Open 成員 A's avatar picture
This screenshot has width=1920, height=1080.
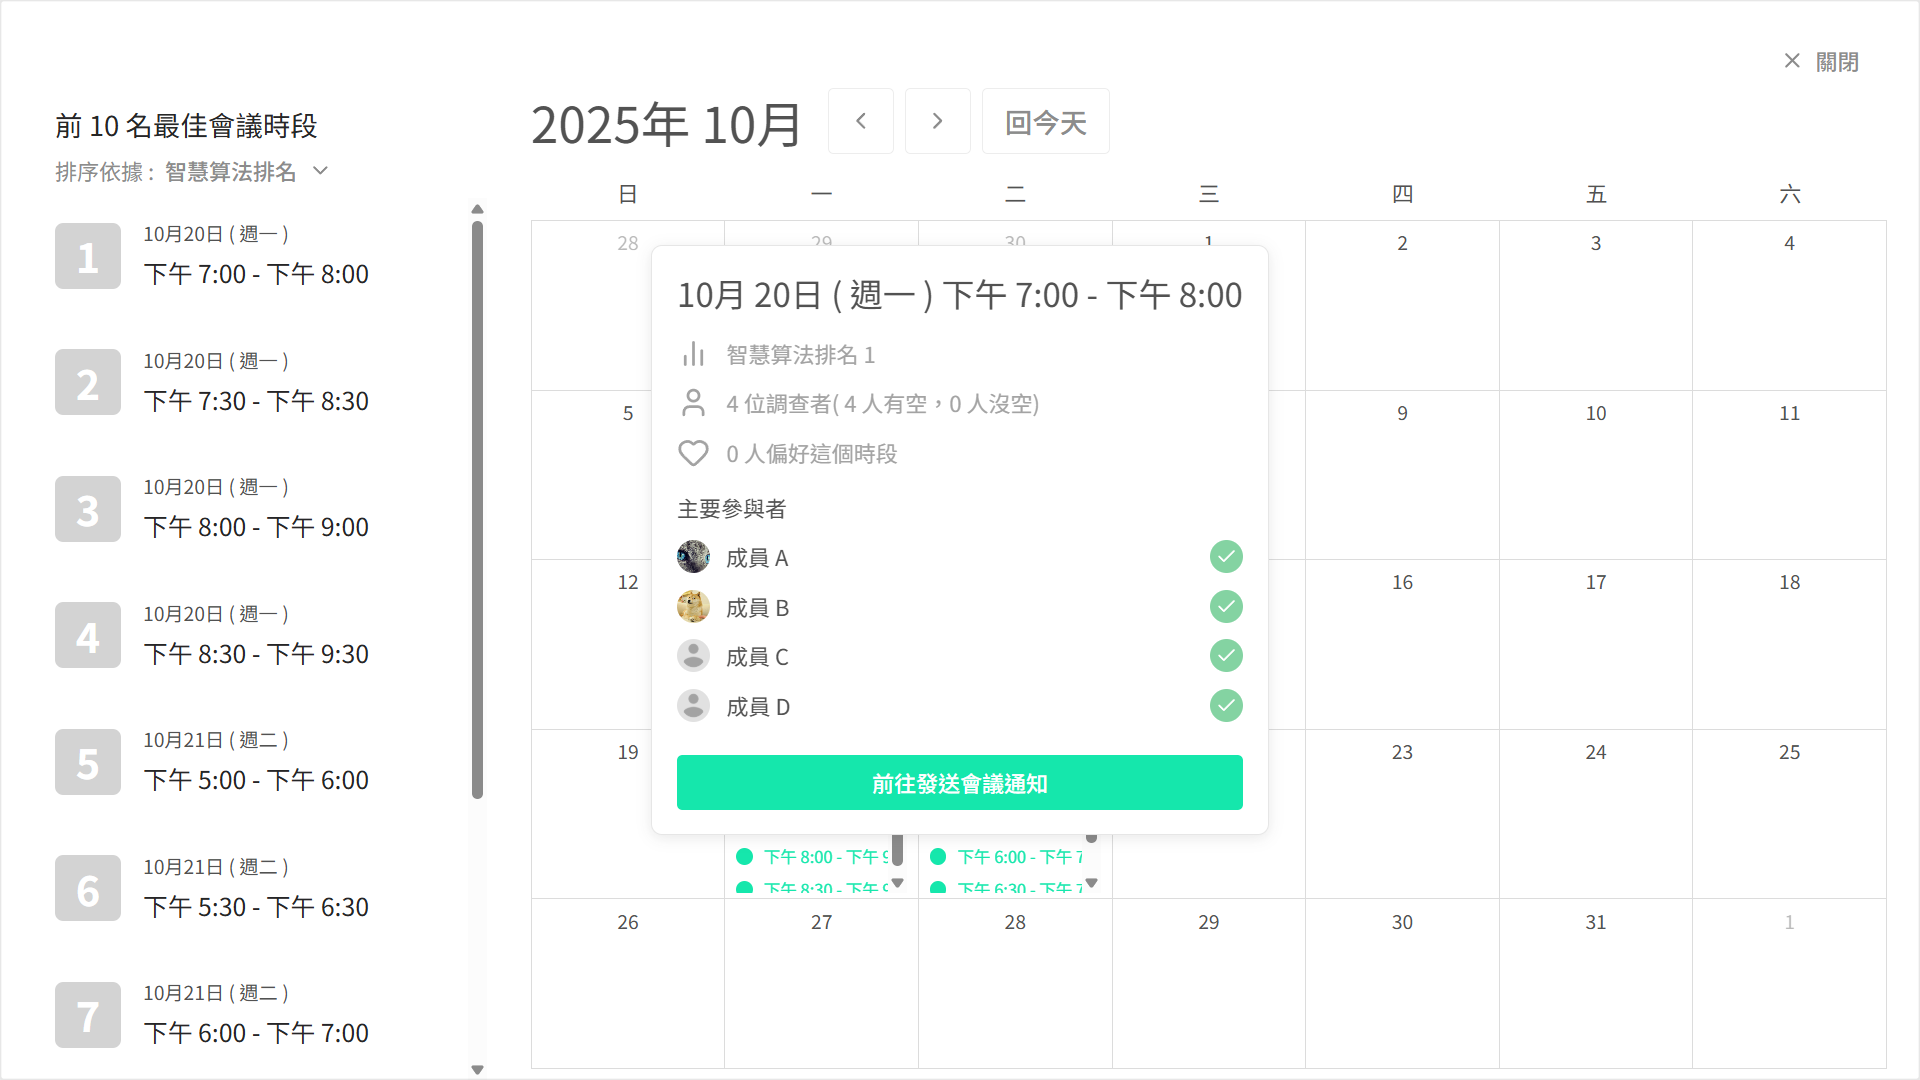click(x=693, y=557)
